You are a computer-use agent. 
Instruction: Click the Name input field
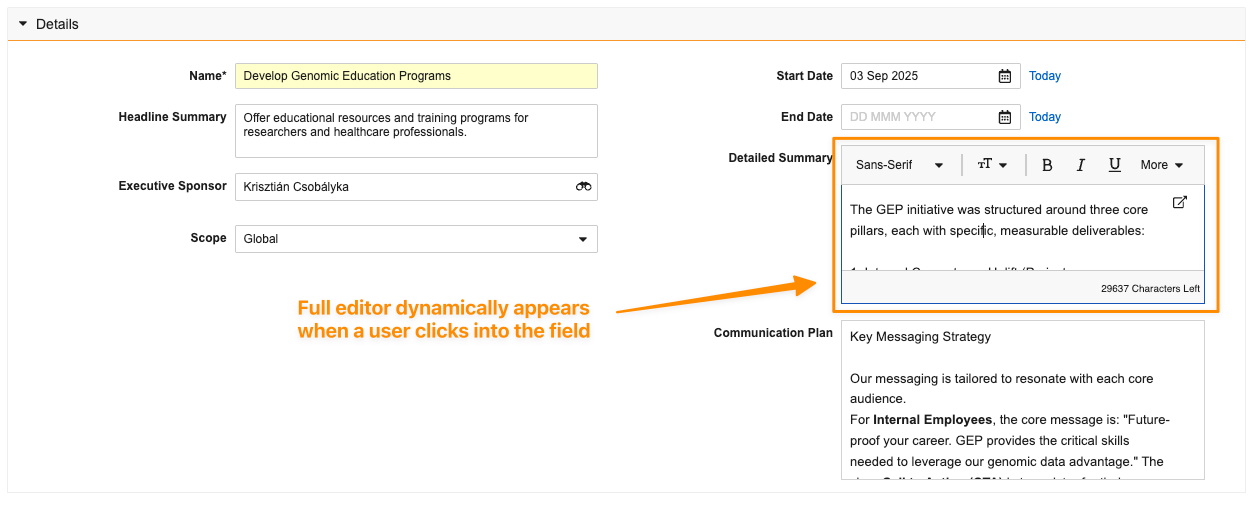click(415, 76)
